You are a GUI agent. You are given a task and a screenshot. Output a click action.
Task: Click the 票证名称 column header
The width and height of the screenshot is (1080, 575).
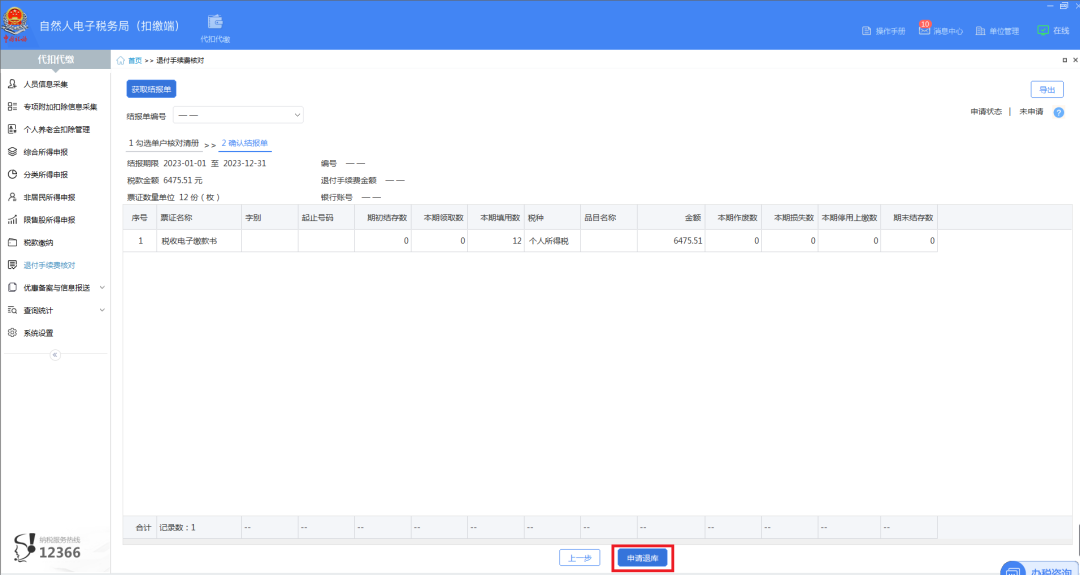tap(198, 217)
